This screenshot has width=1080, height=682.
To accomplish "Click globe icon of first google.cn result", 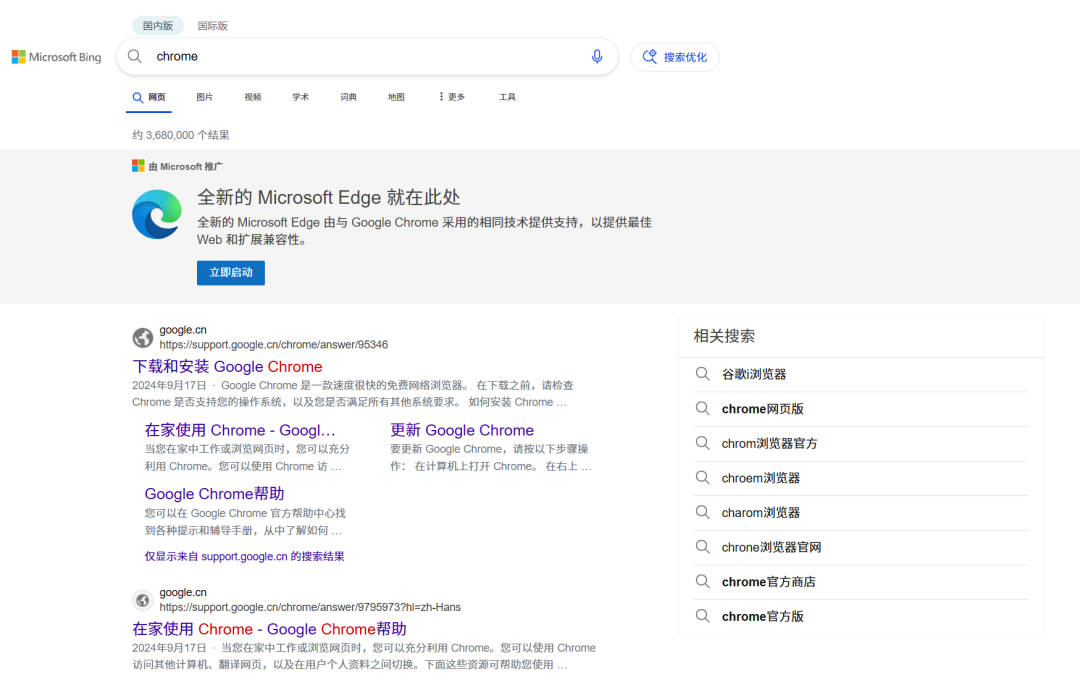I will pos(143,338).
